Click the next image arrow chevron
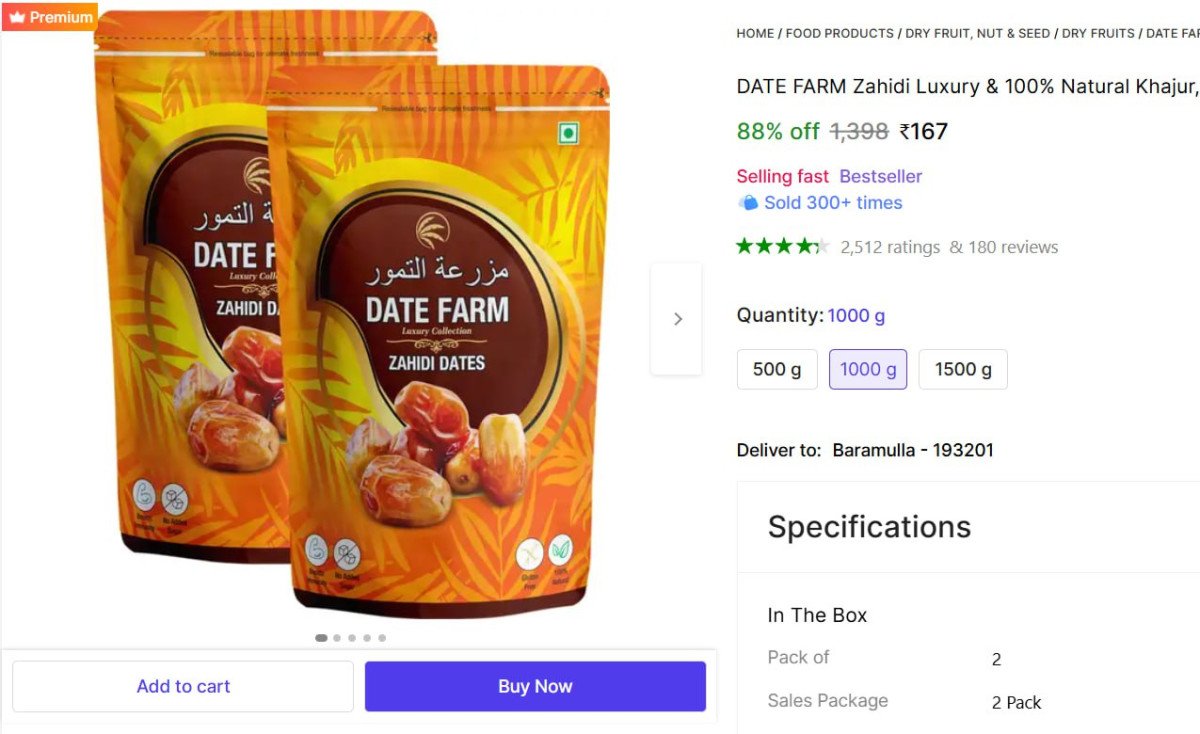Screen dimensions: 1200x734 677,319
